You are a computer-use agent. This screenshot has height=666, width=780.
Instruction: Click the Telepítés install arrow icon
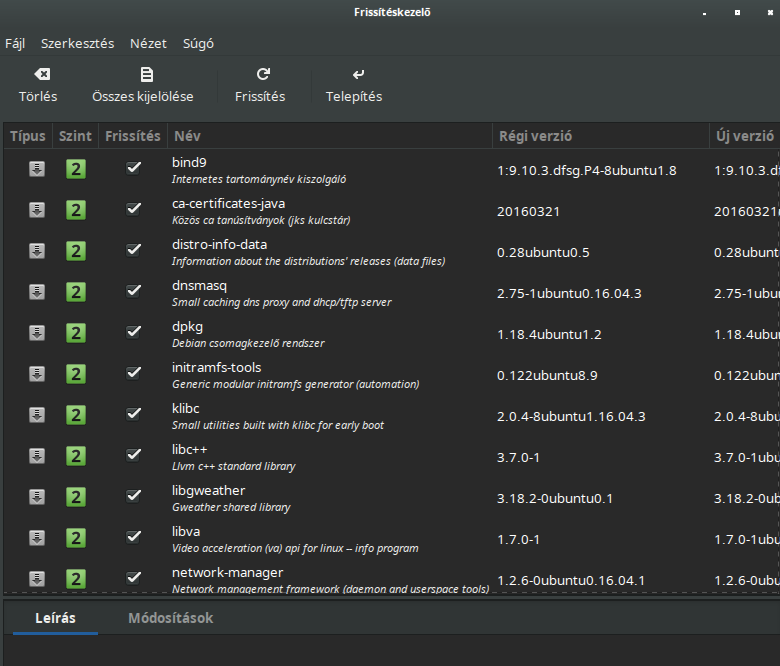pyautogui.click(x=358, y=74)
